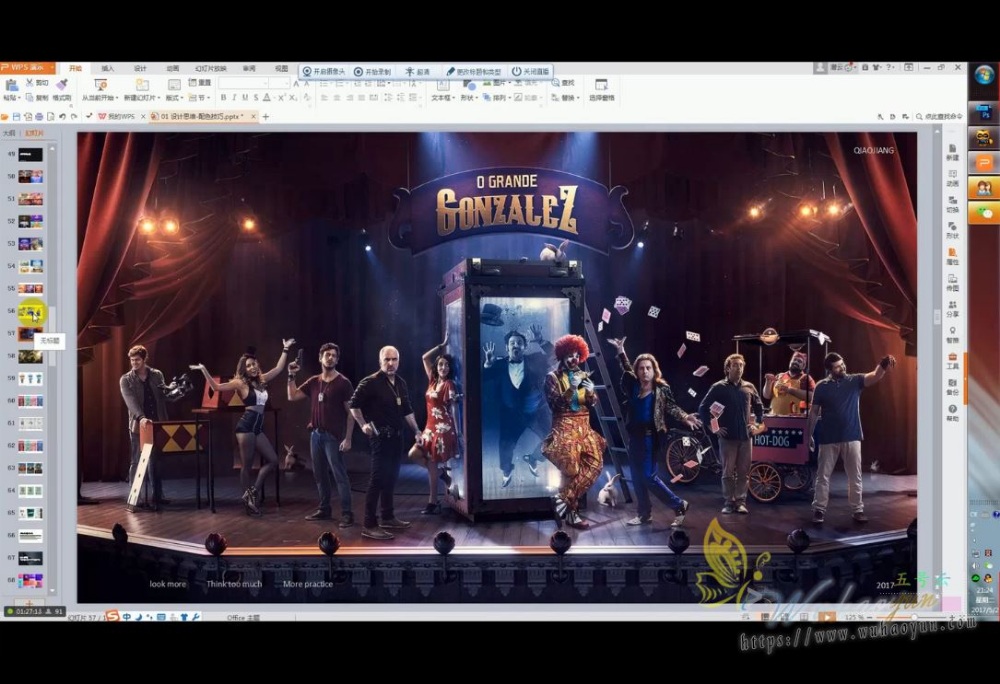Switch to the 动画 (Animation) ribbon tab
The width and height of the screenshot is (1000, 684).
(172, 68)
